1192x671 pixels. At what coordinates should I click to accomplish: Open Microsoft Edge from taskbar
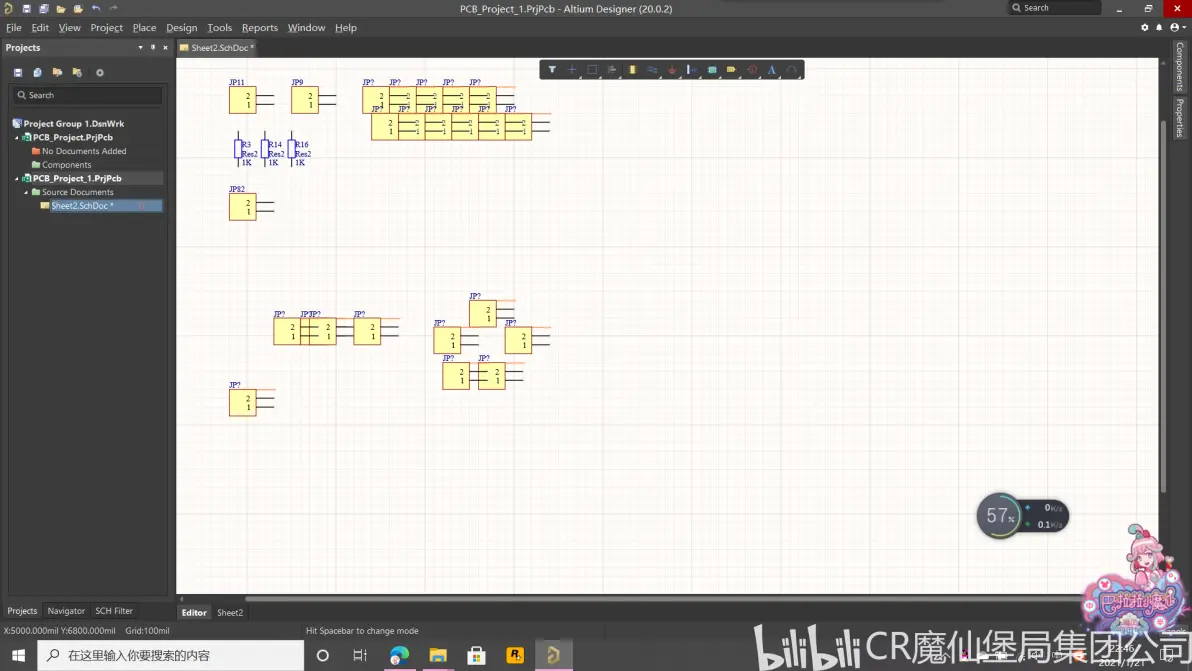pyautogui.click(x=399, y=655)
